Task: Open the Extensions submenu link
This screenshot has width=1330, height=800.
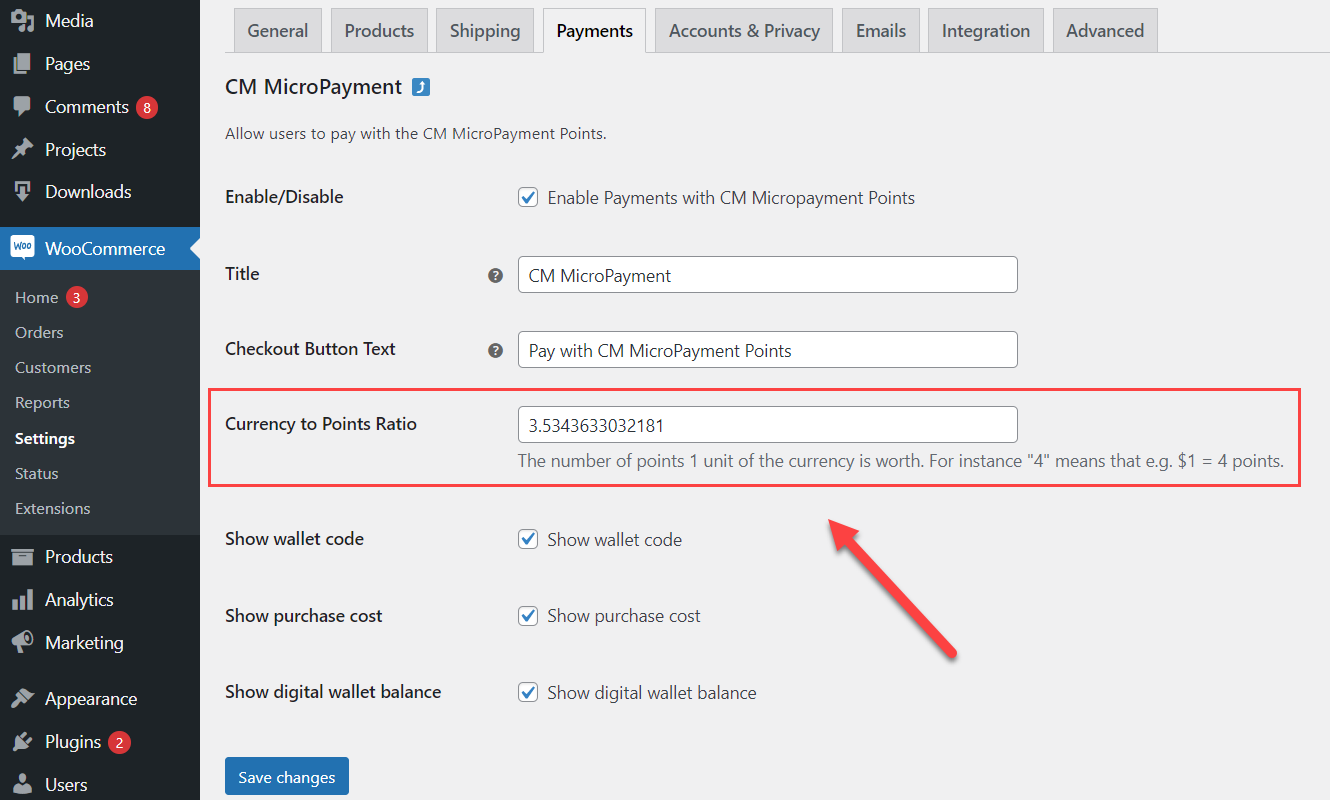Action: pyautogui.click(x=53, y=508)
